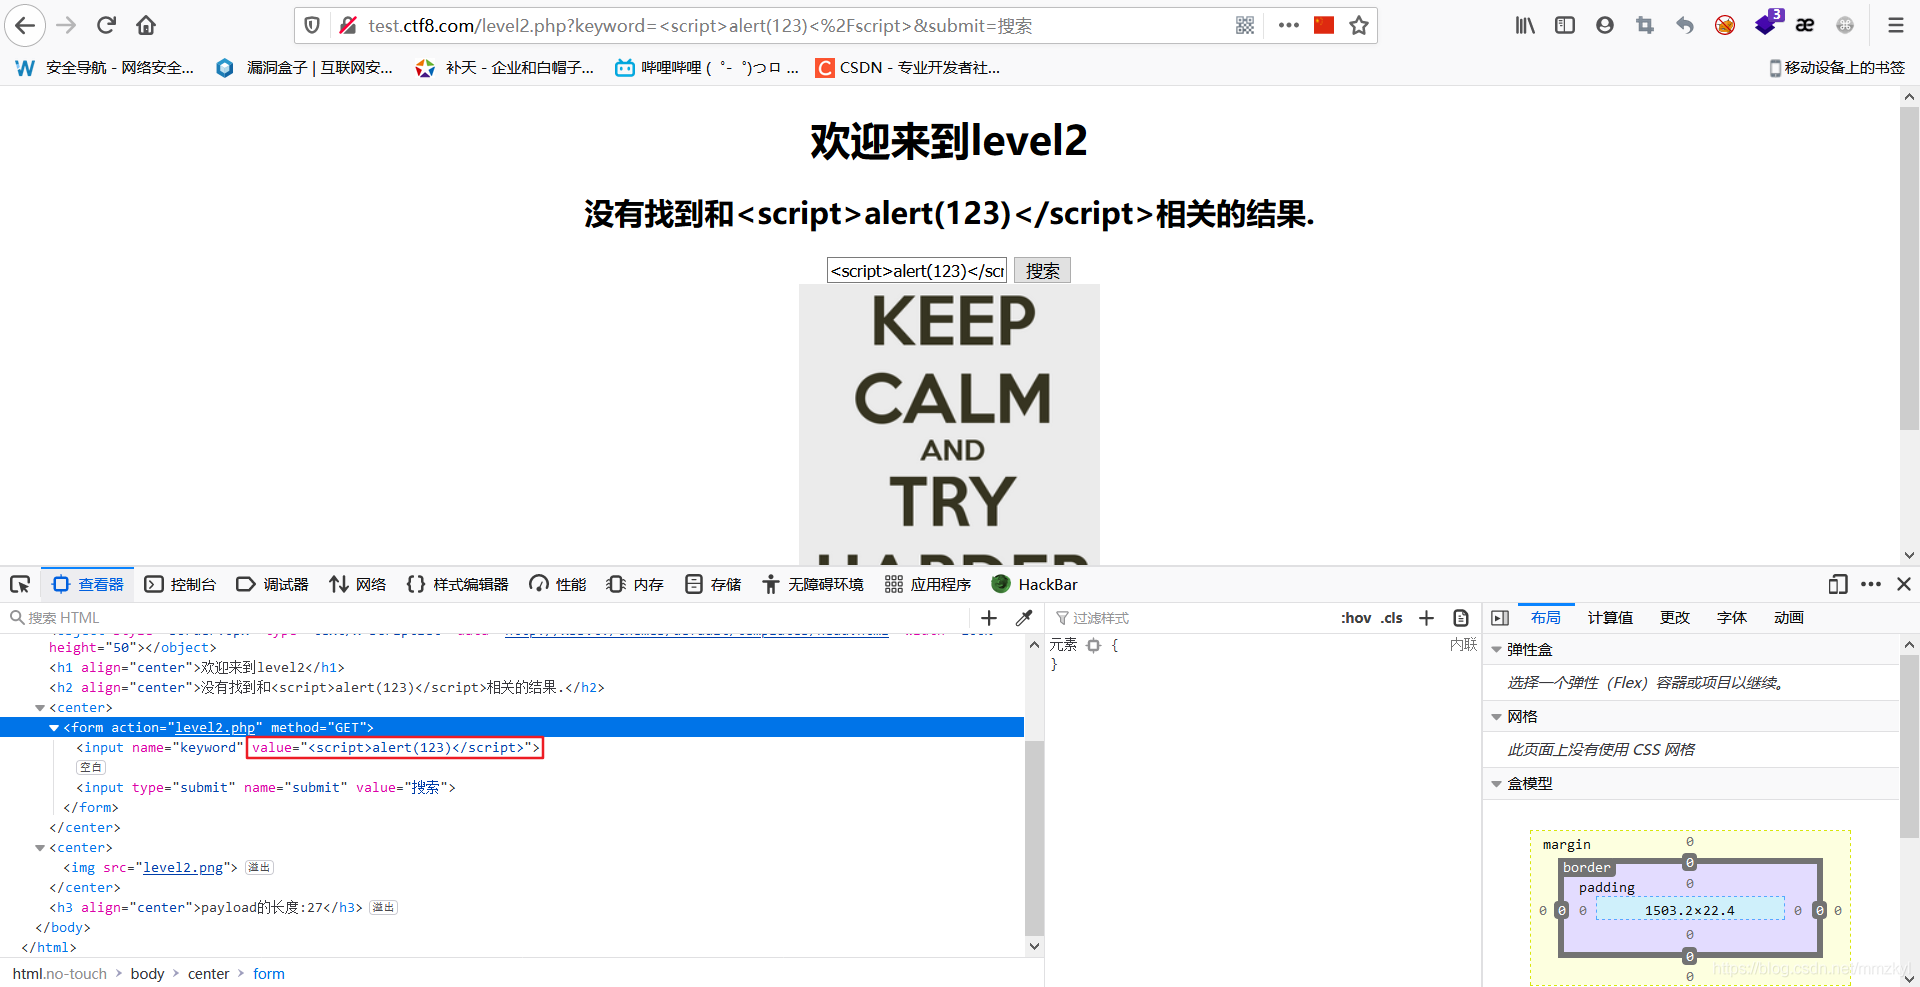Screen dimensions: 1920x987
Task: Add a new node in HTML inspector
Action: tap(989, 618)
